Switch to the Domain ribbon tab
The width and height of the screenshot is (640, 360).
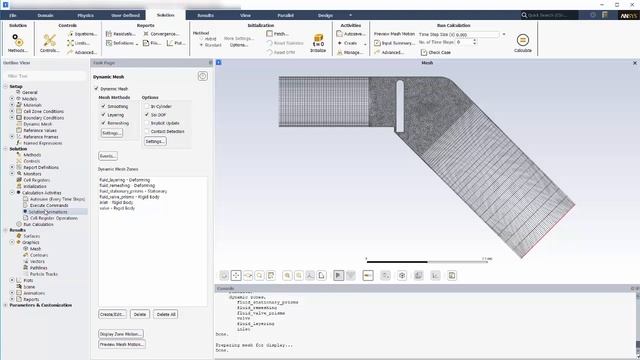(45, 16)
